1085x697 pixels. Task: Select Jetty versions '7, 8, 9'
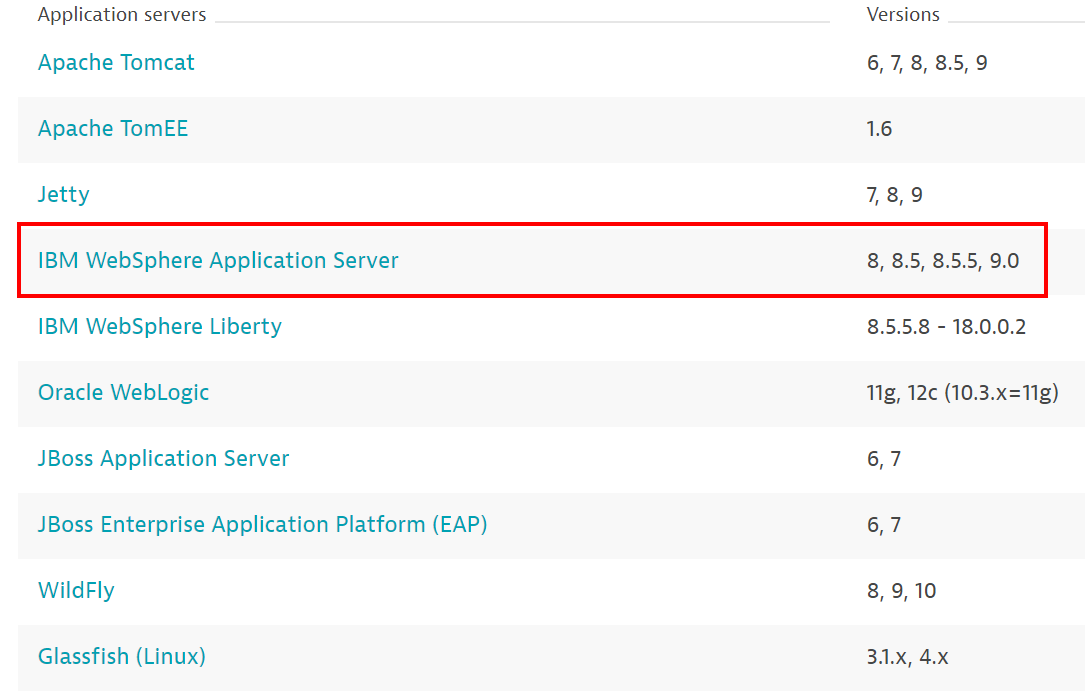(x=895, y=195)
